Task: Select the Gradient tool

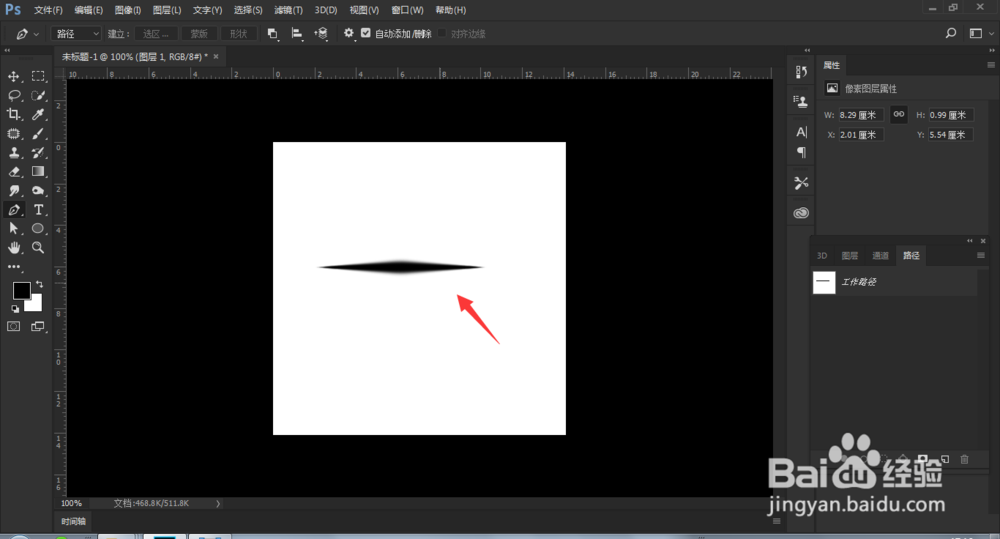Action: [38, 172]
